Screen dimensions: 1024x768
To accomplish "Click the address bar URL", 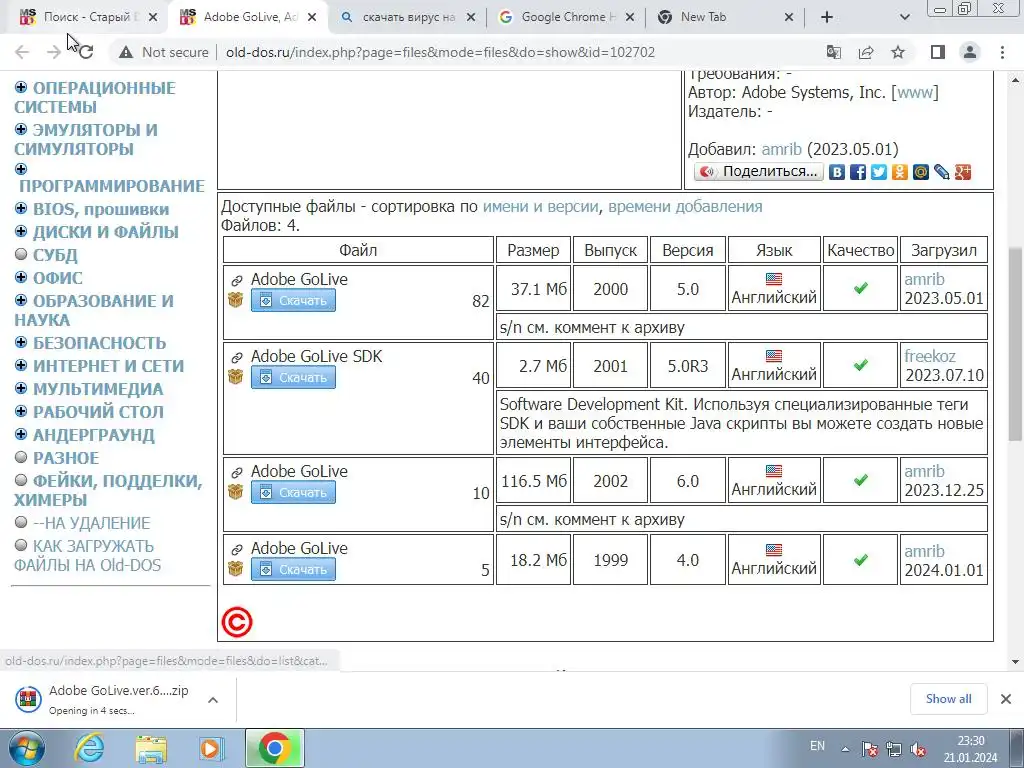I will pyautogui.click(x=440, y=52).
